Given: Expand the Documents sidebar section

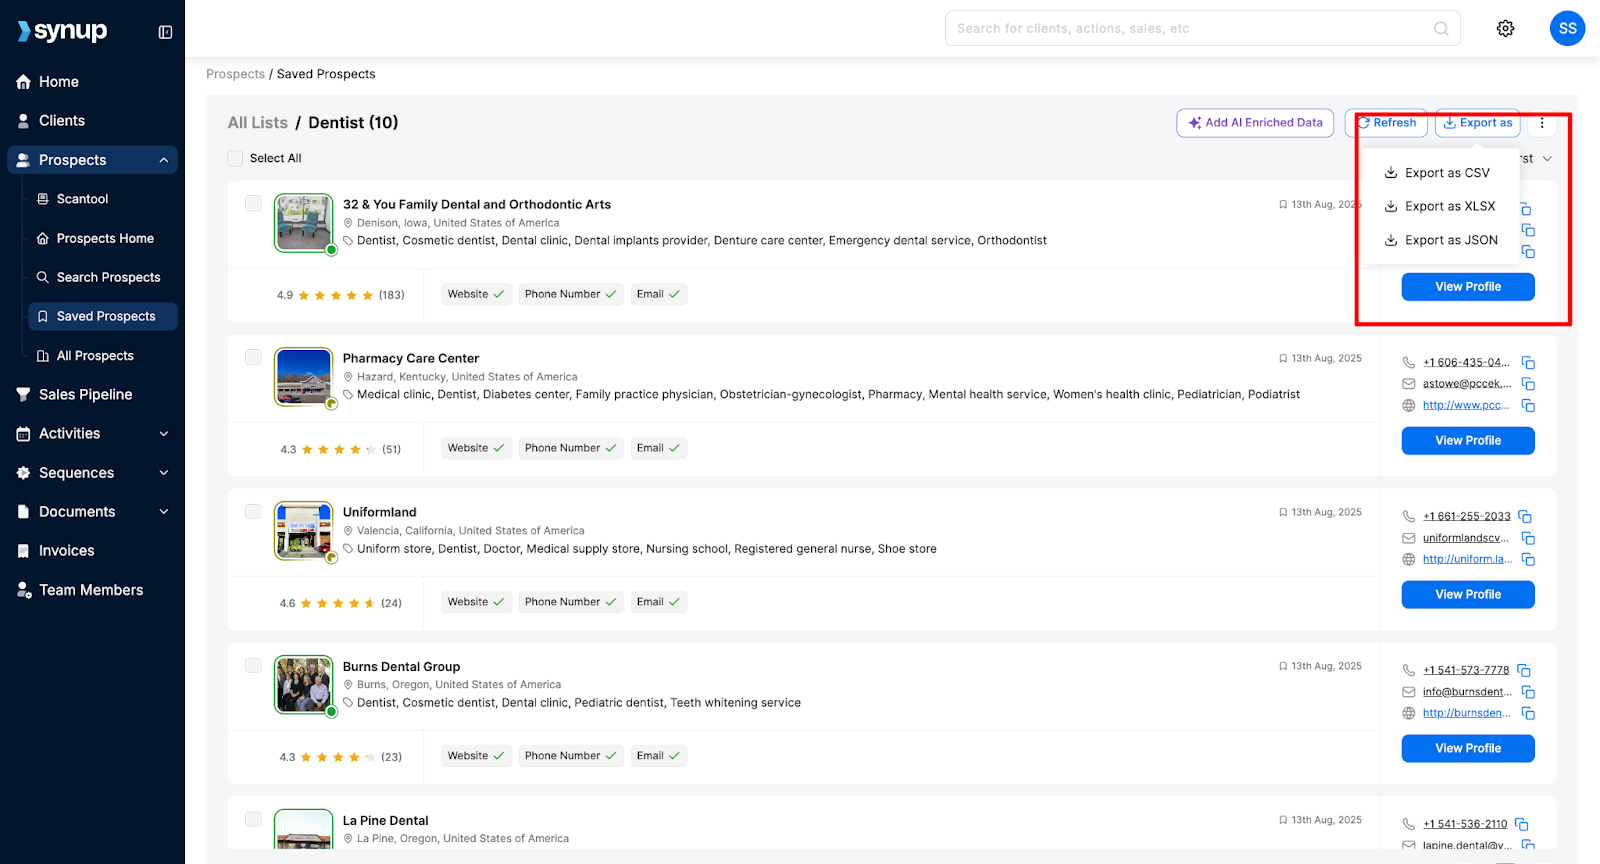Looking at the screenshot, I should tap(164, 511).
